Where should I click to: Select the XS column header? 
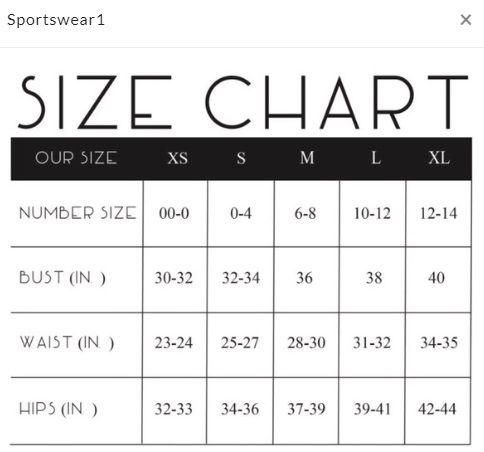[177, 158]
